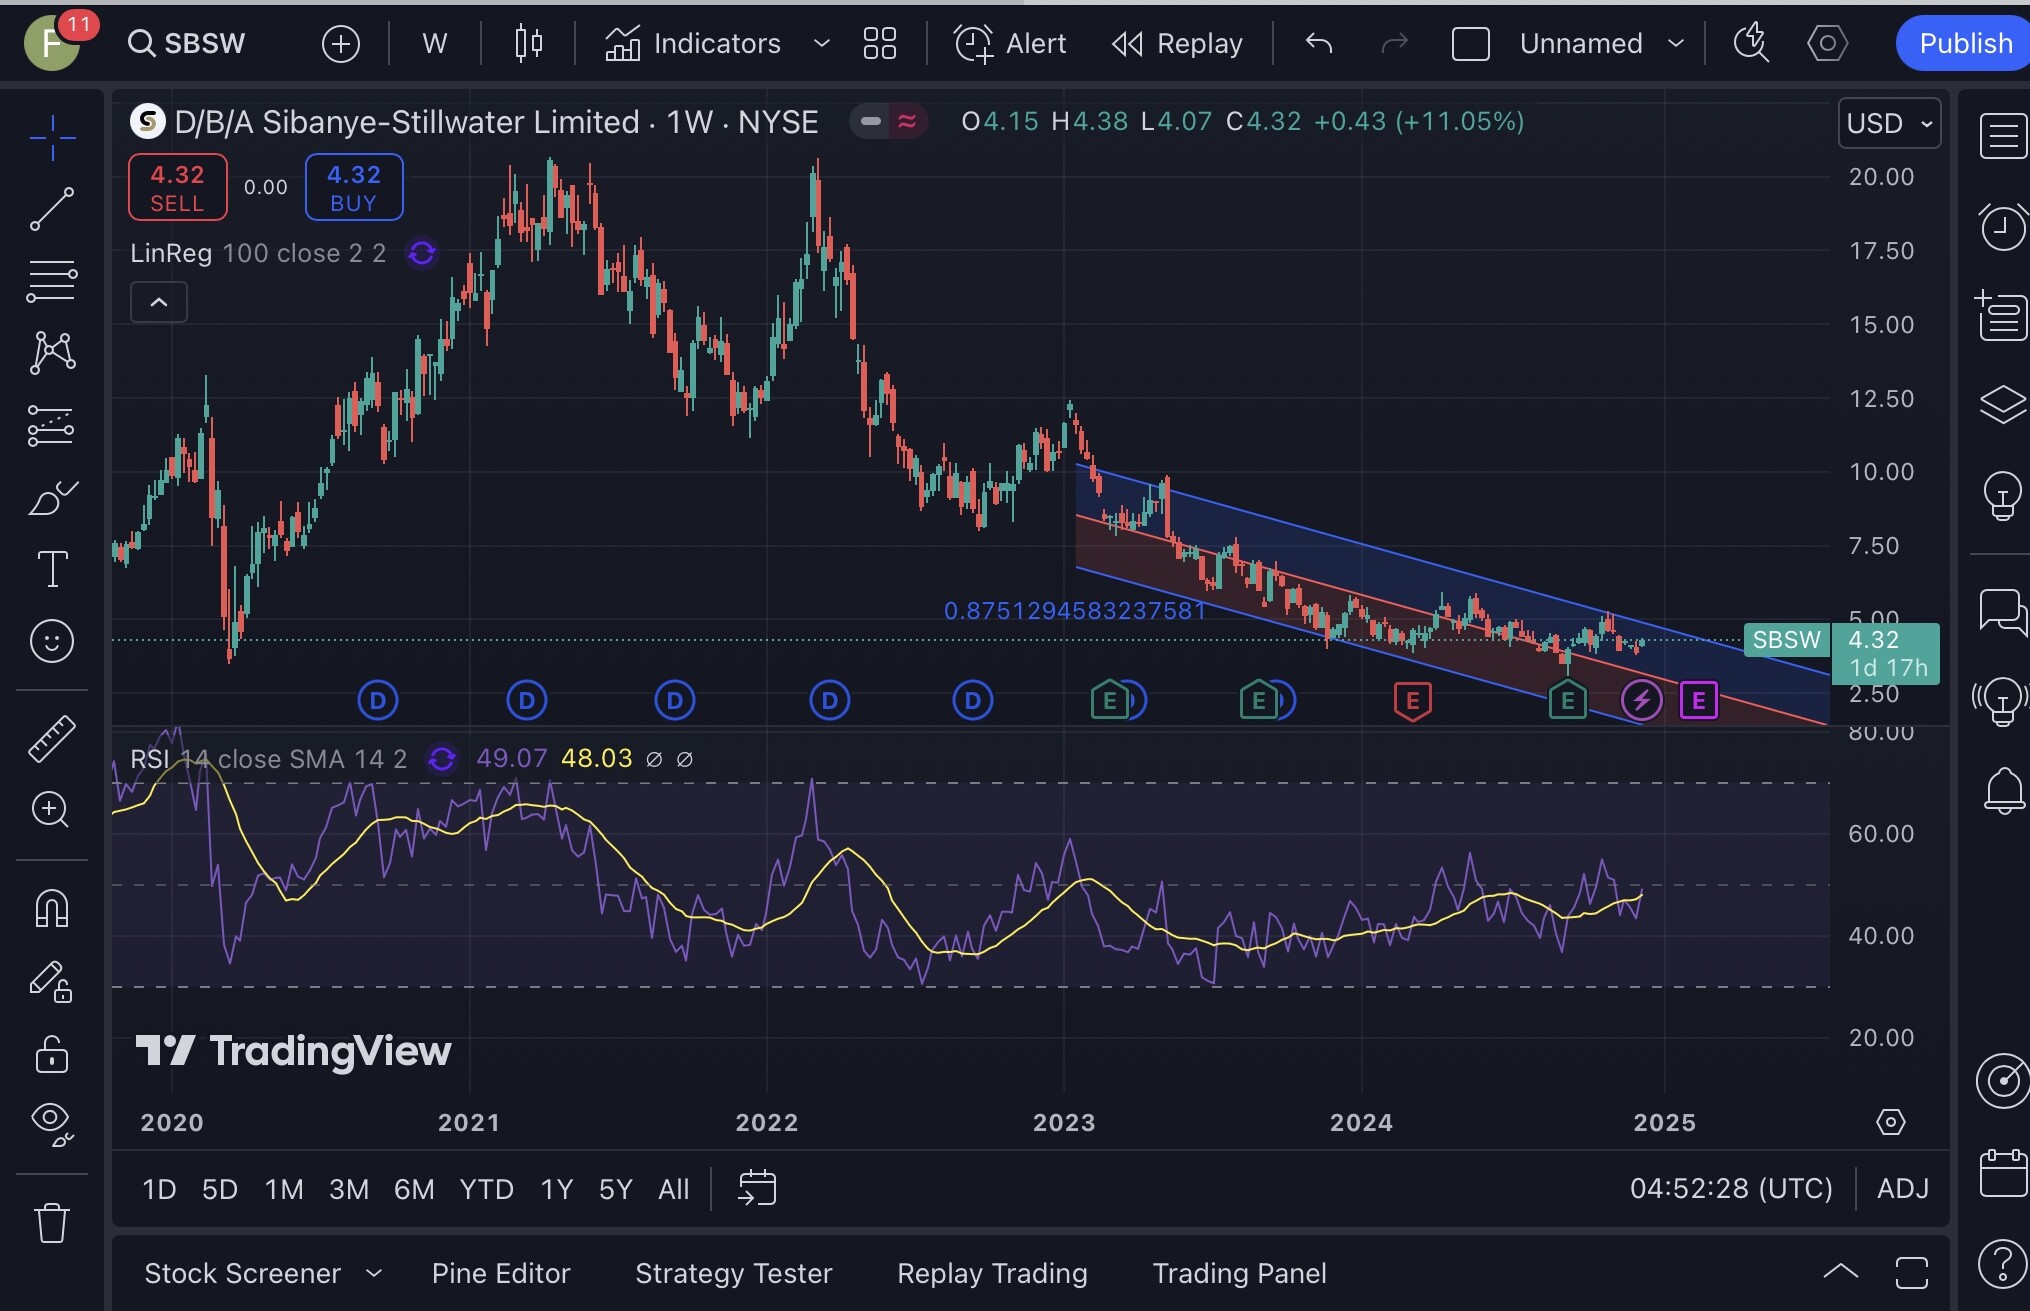Open the 04:52:28 (UTC) timezone menu
Screen dimensions: 2030x1311
[1731, 1189]
